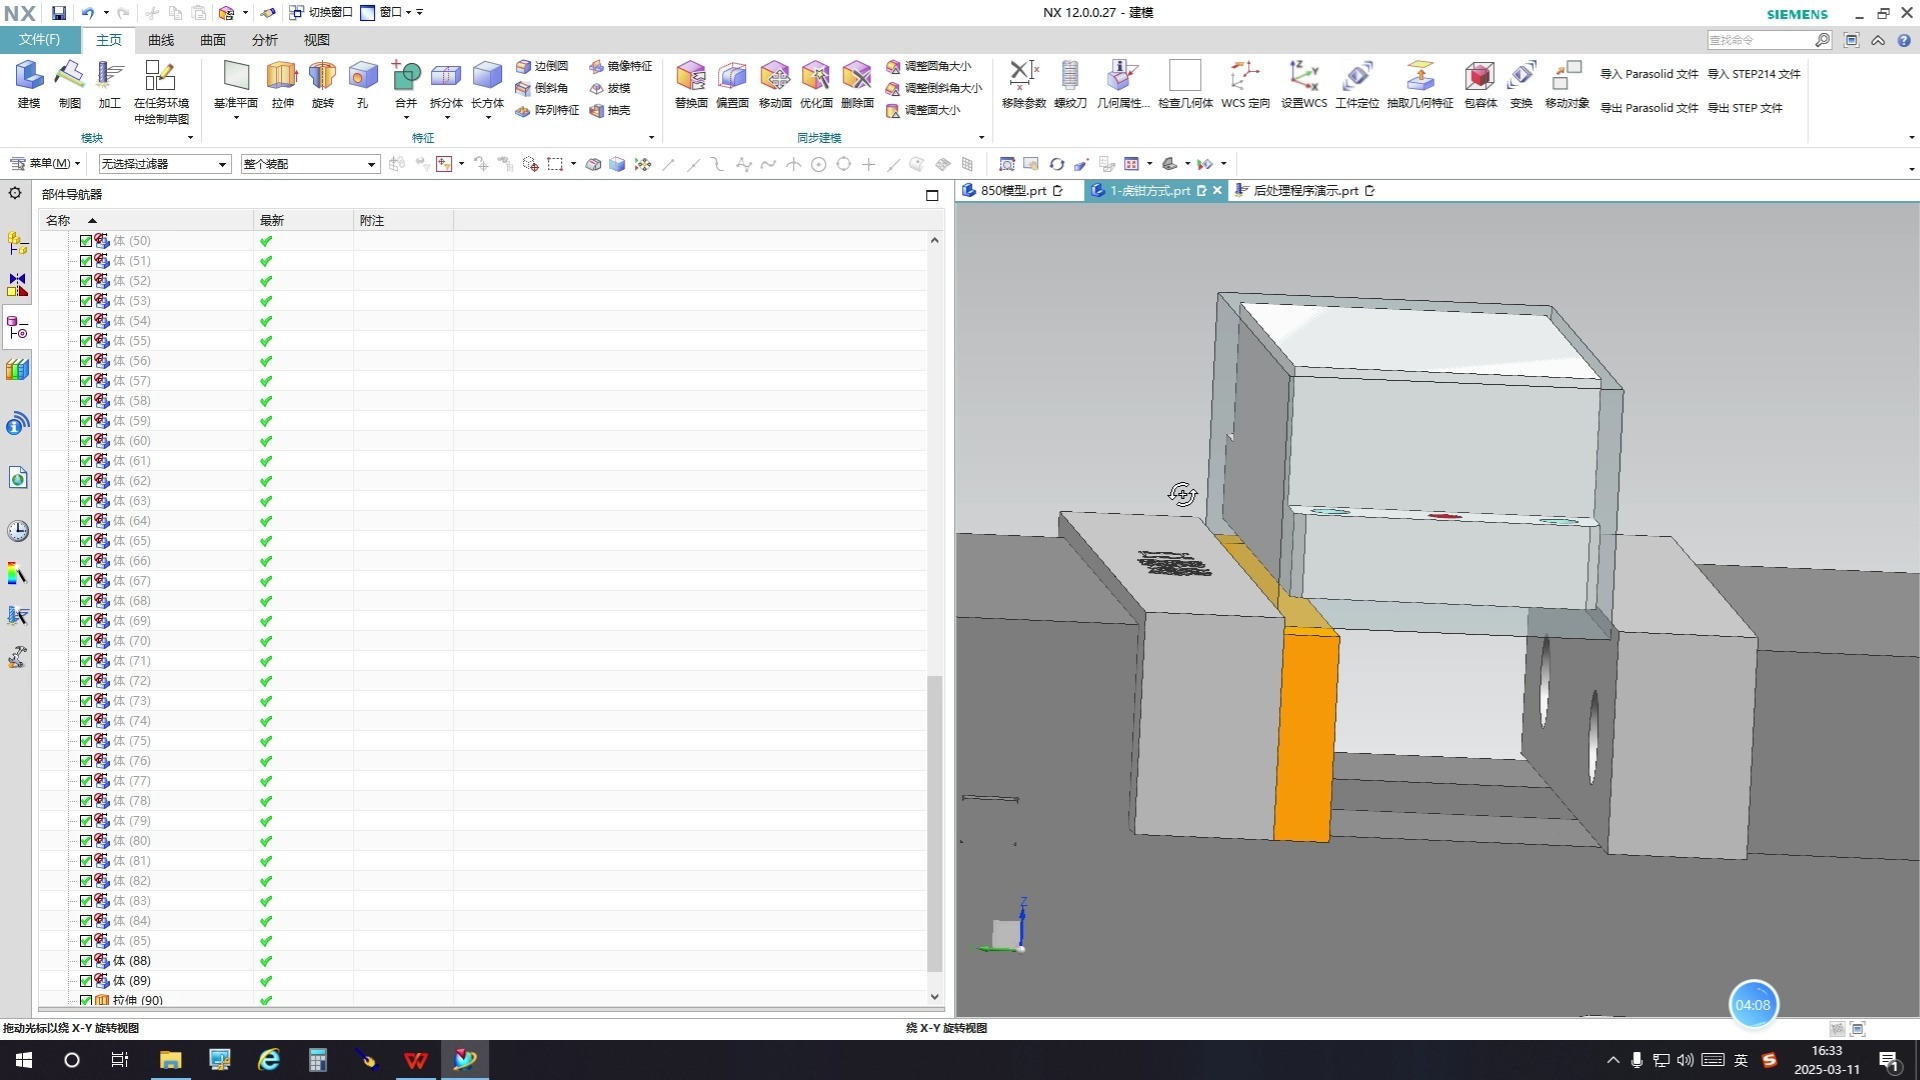Toggle checkbox for 体 (65)
1920x1080 pixels.
click(86, 541)
